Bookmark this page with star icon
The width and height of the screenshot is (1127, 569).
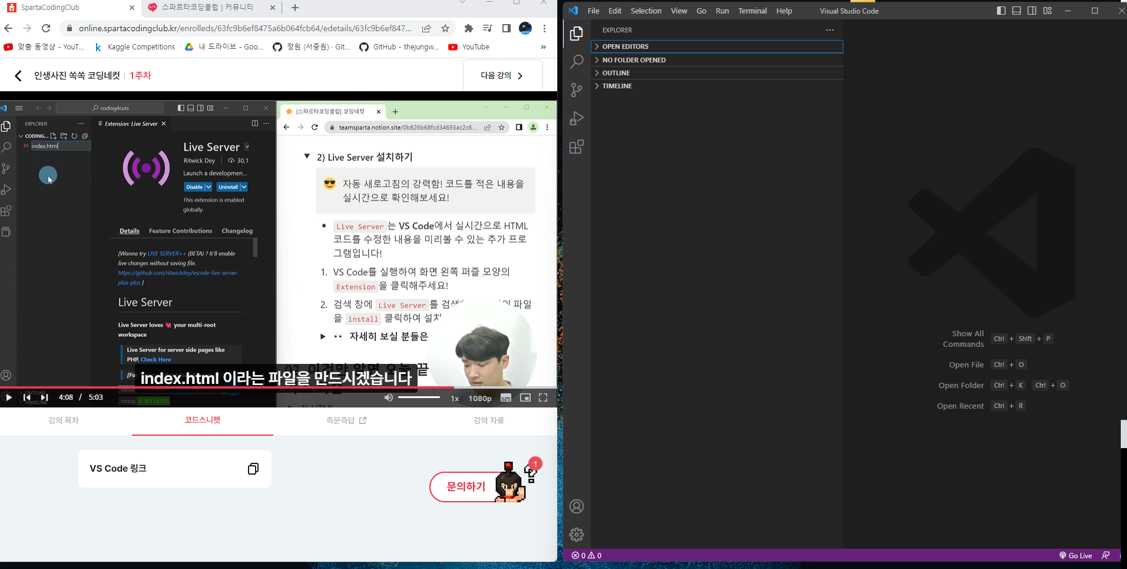tap(445, 29)
